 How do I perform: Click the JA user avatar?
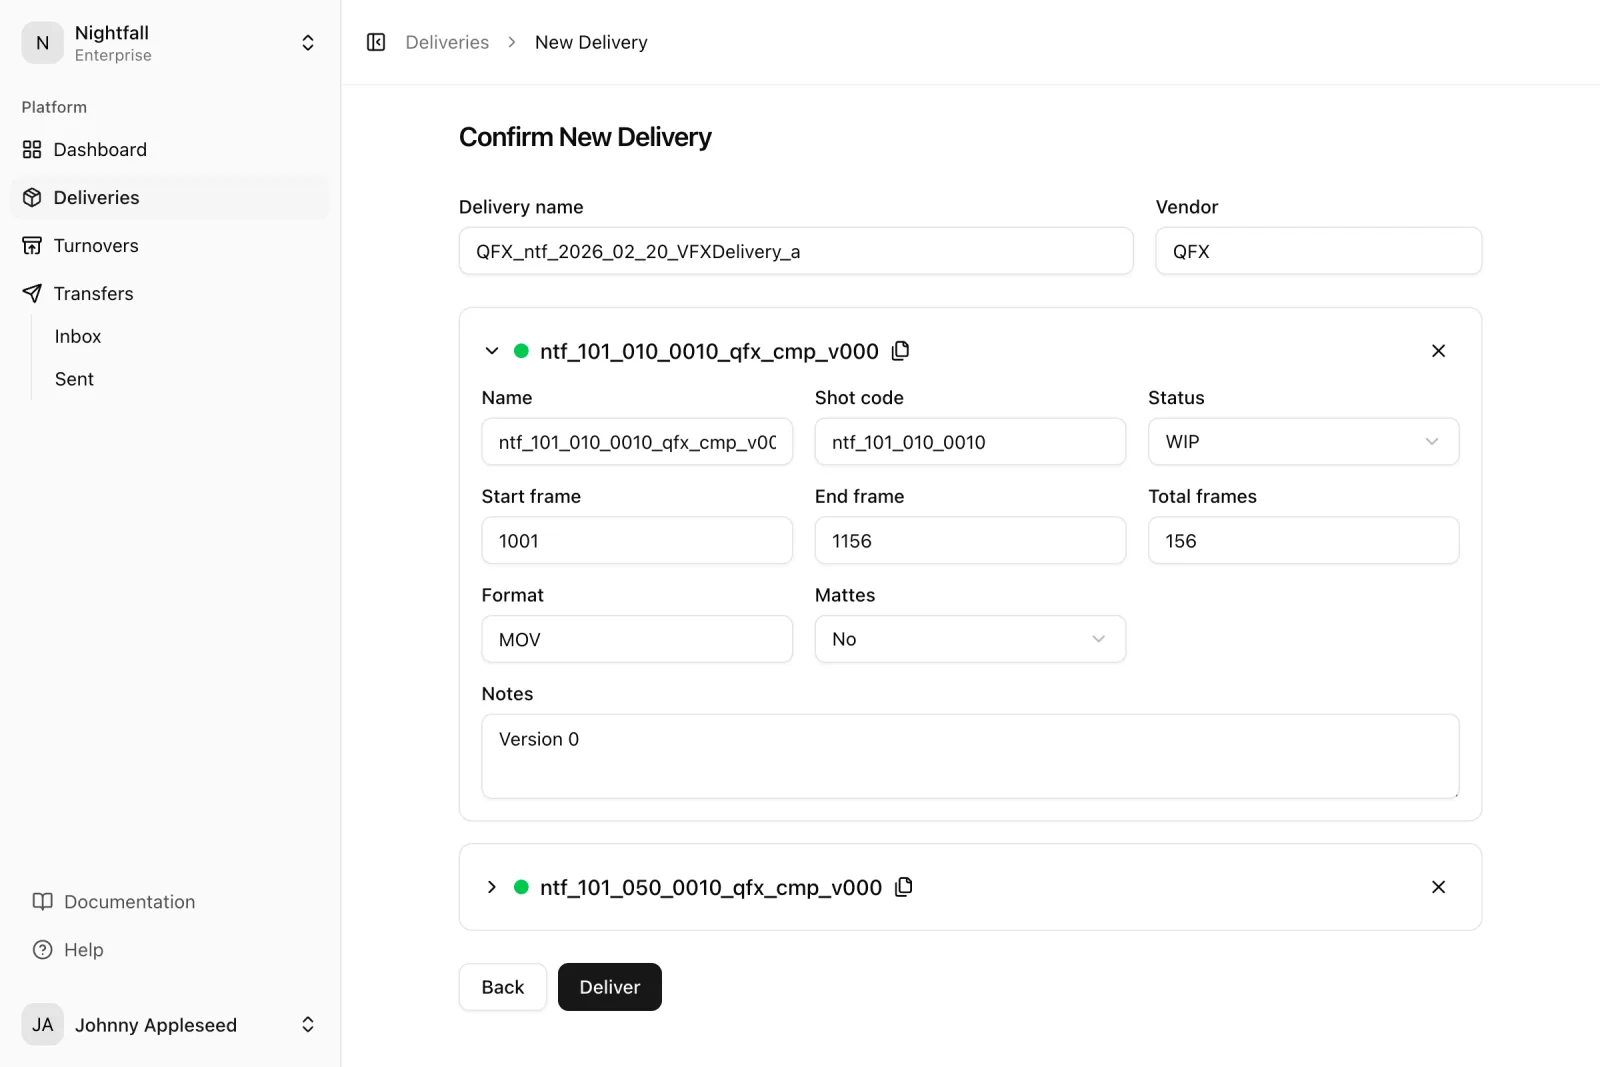tap(42, 1025)
